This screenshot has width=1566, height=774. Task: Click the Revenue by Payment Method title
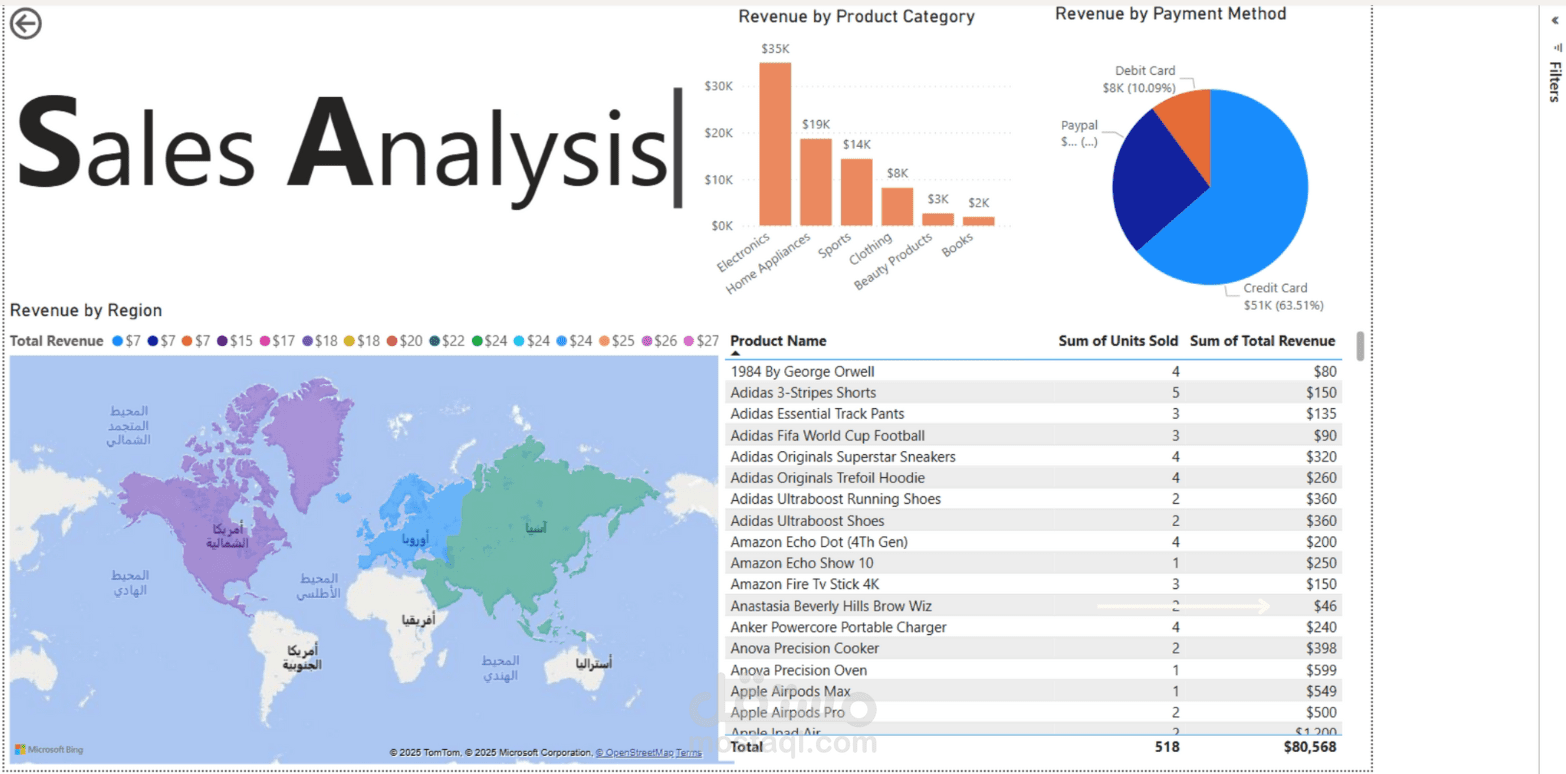coord(1170,14)
